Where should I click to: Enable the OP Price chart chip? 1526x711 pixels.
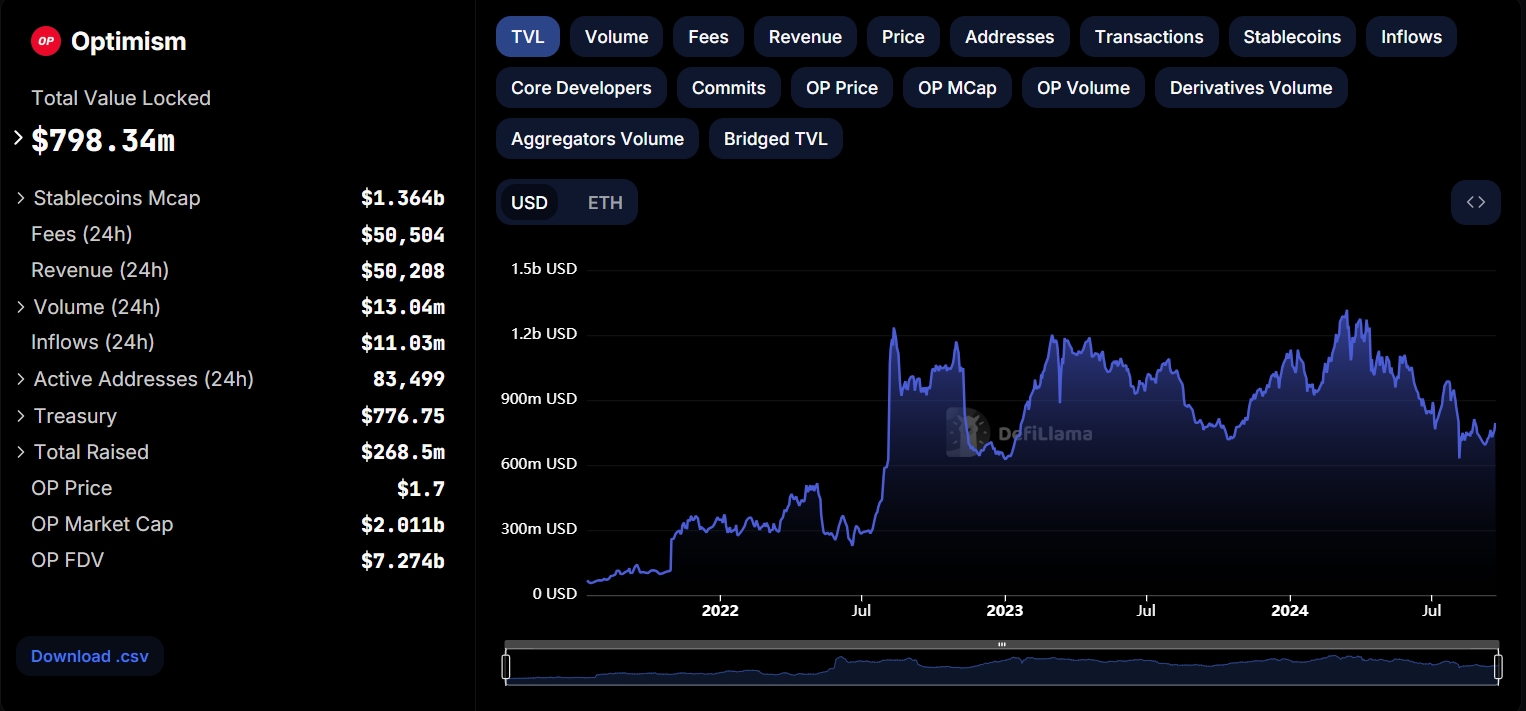click(x=842, y=88)
